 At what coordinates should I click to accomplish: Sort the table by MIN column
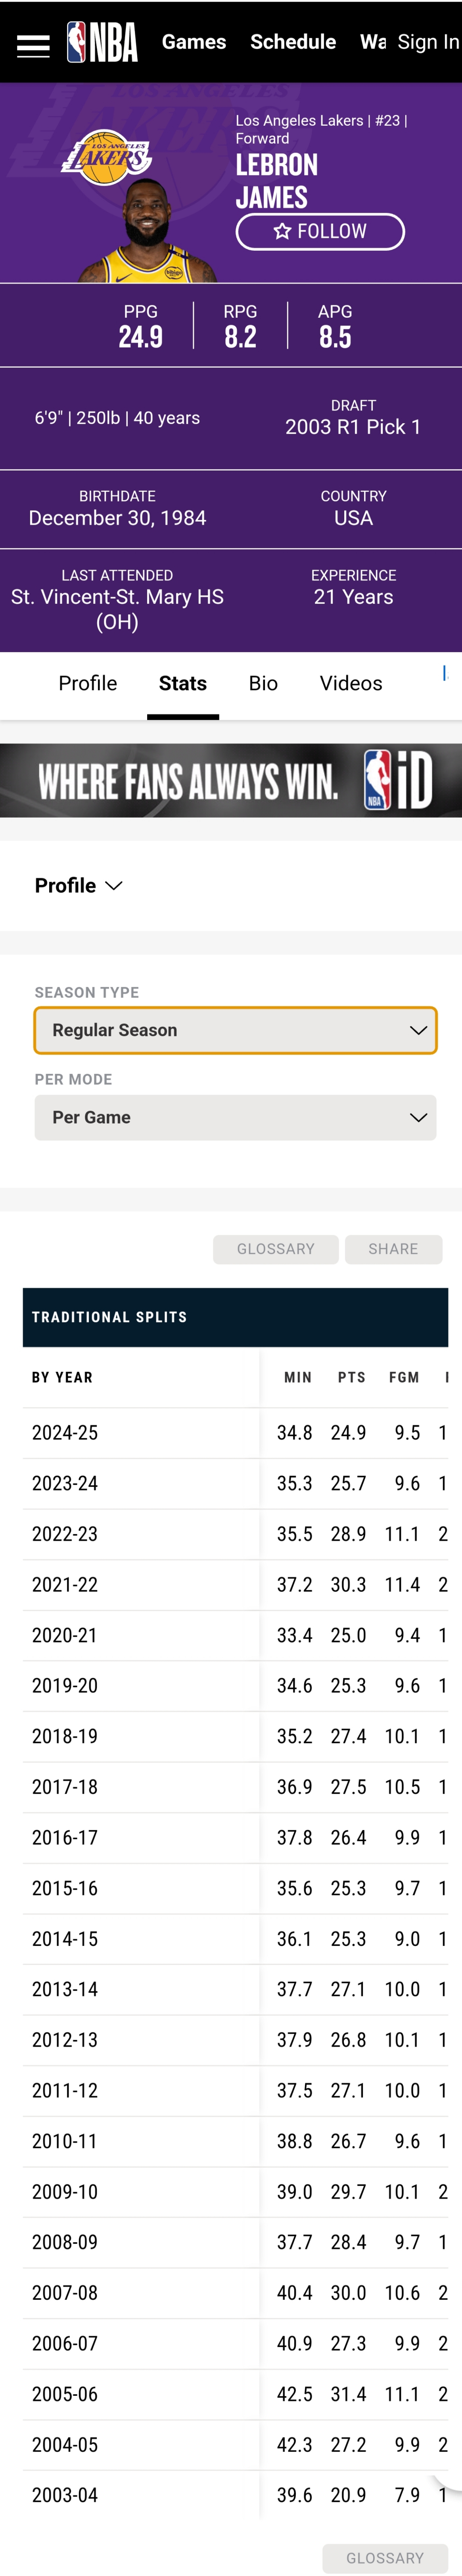tap(297, 1377)
